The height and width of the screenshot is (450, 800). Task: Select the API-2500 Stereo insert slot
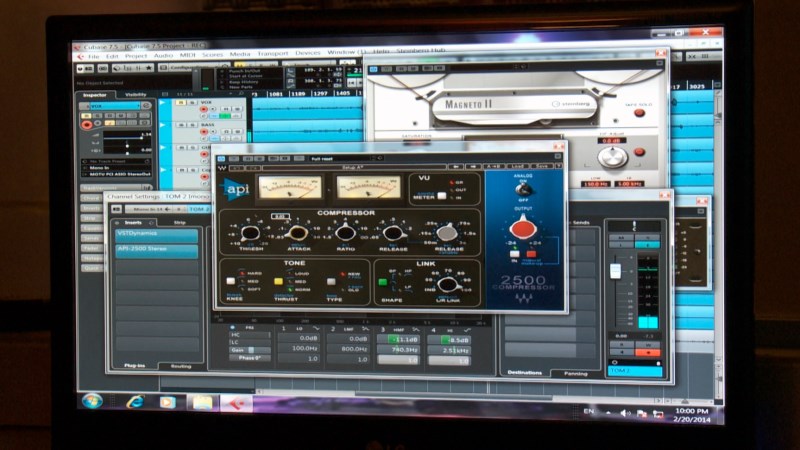[x=156, y=250]
